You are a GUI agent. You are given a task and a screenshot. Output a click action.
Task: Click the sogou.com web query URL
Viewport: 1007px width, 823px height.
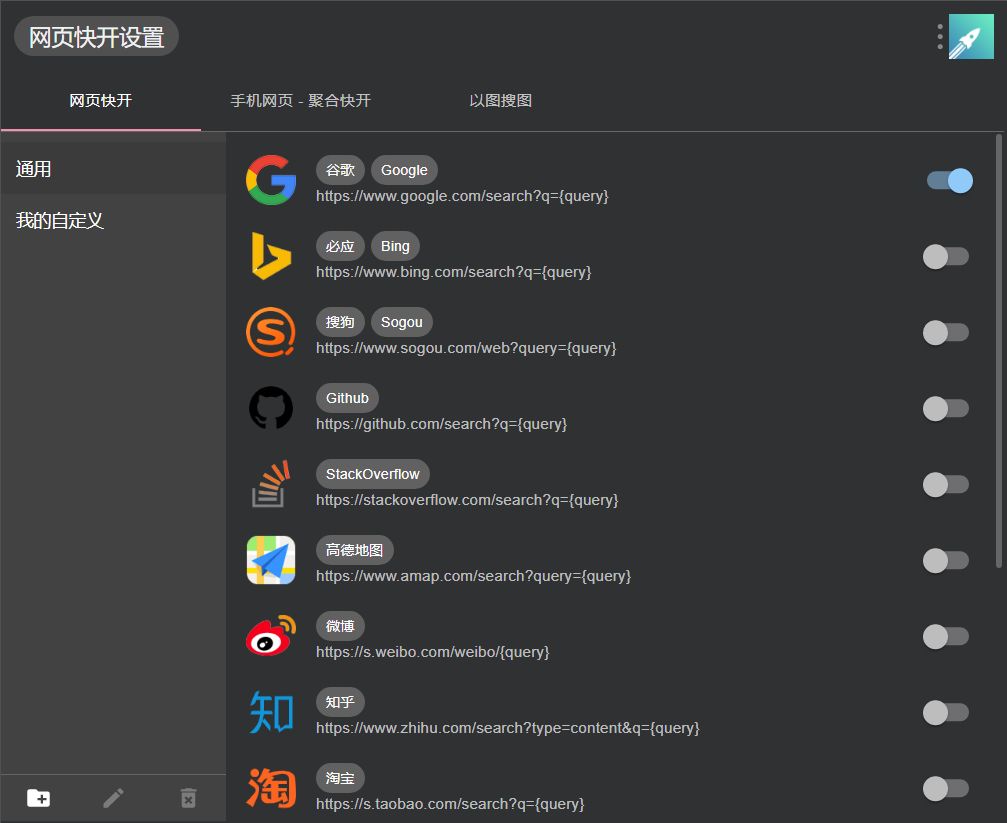[466, 348]
